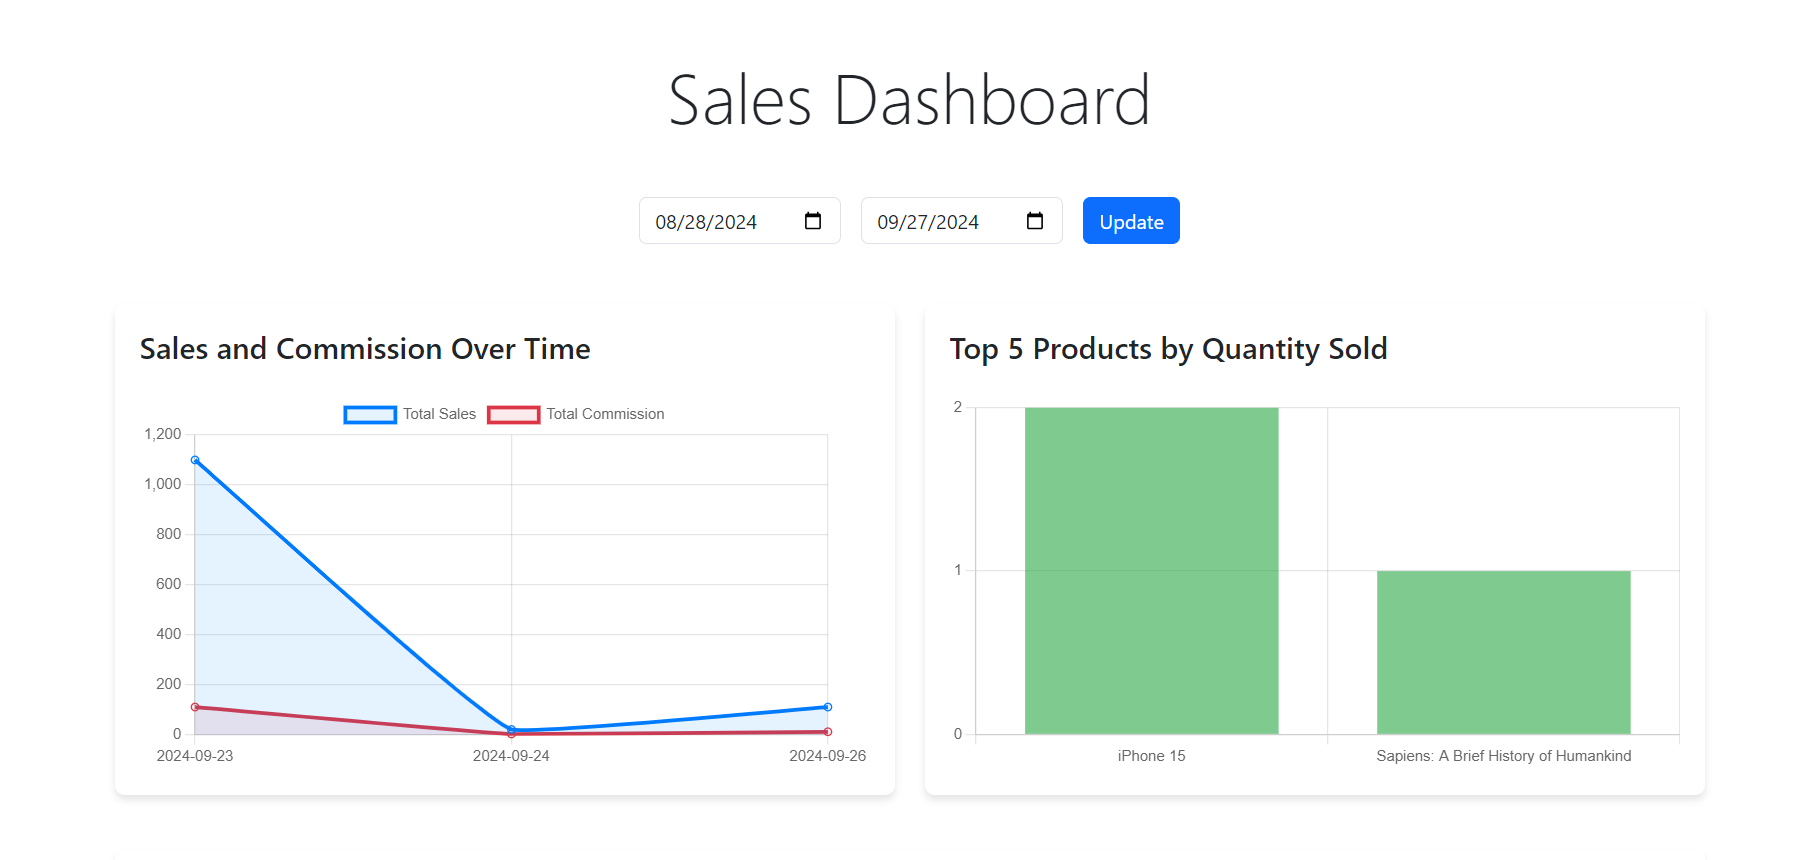Click the 2024-09-23 axis label
1811x860 pixels.
(195, 756)
